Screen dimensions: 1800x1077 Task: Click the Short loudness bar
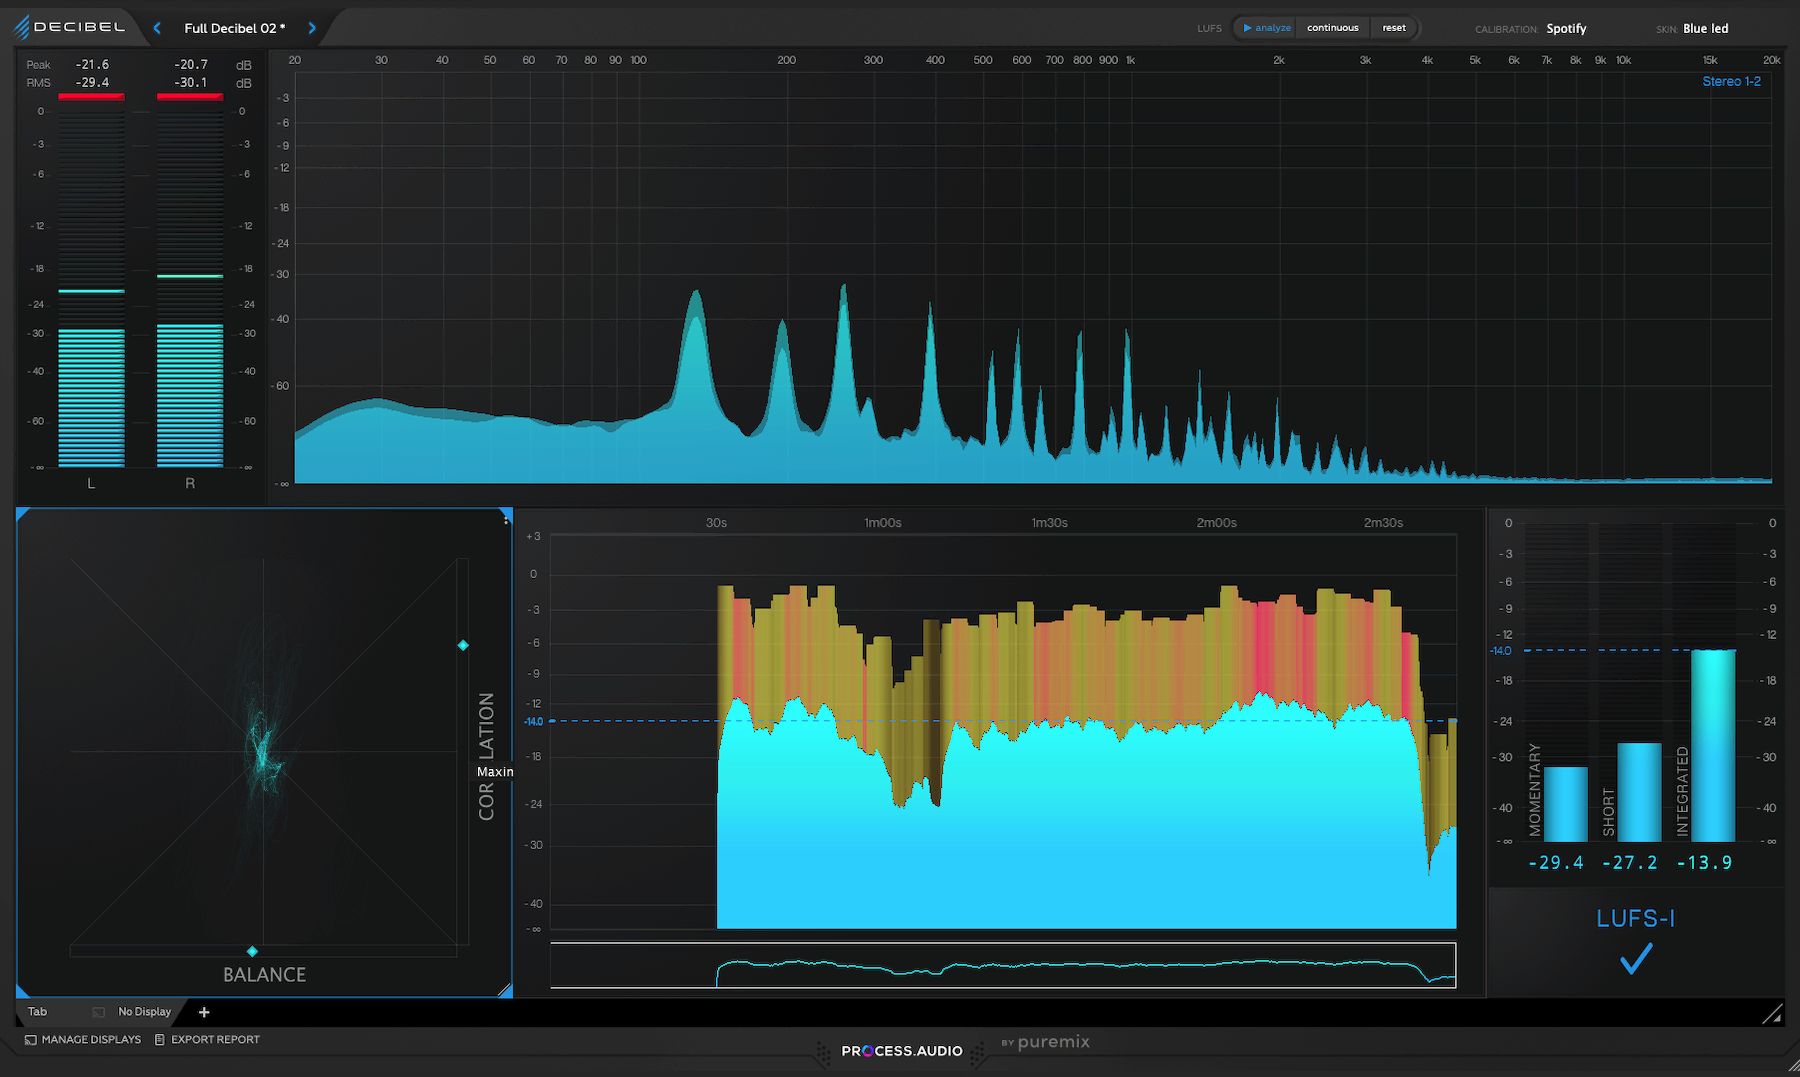pos(1639,792)
